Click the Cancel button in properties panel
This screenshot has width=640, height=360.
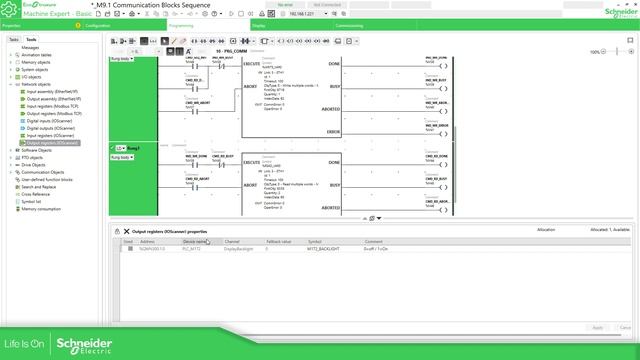pyautogui.click(x=625, y=327)
